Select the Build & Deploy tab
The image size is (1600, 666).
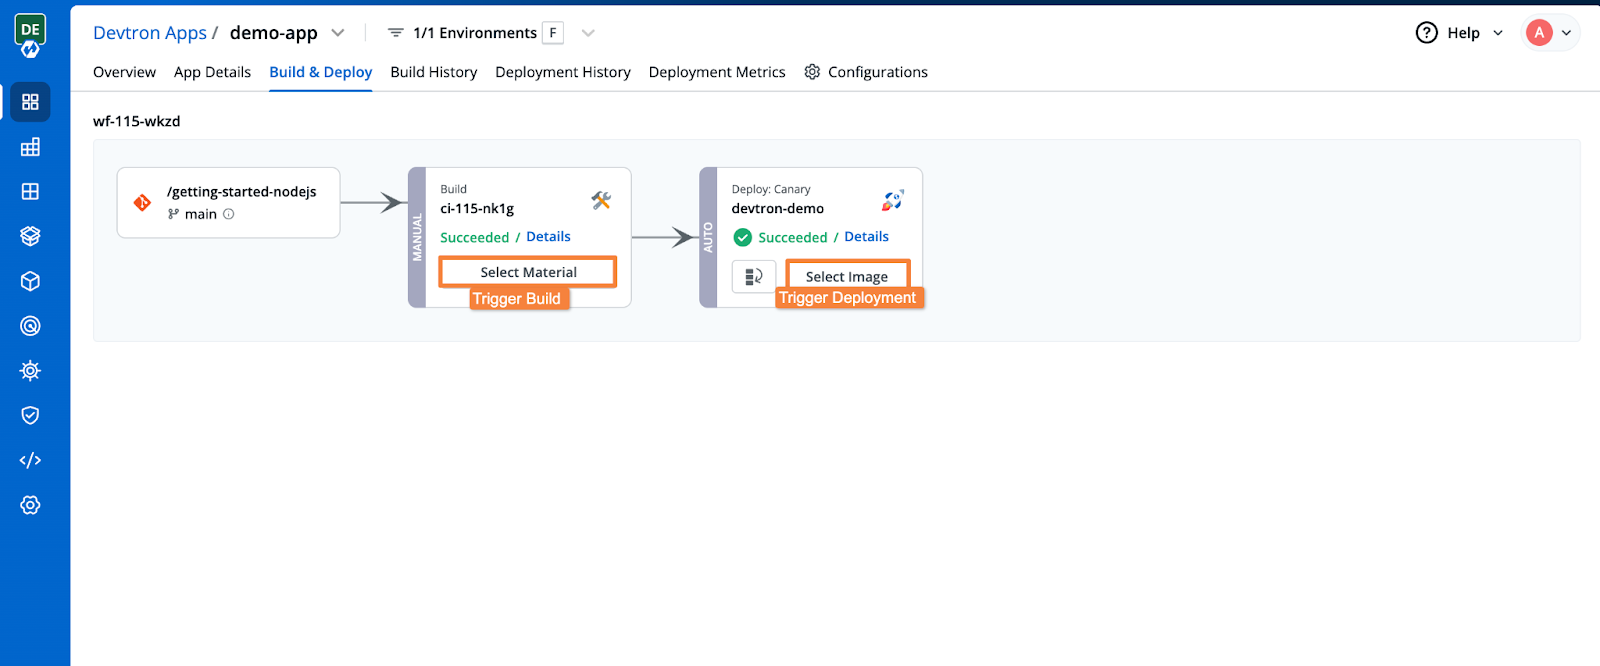(x=320, y=72)
